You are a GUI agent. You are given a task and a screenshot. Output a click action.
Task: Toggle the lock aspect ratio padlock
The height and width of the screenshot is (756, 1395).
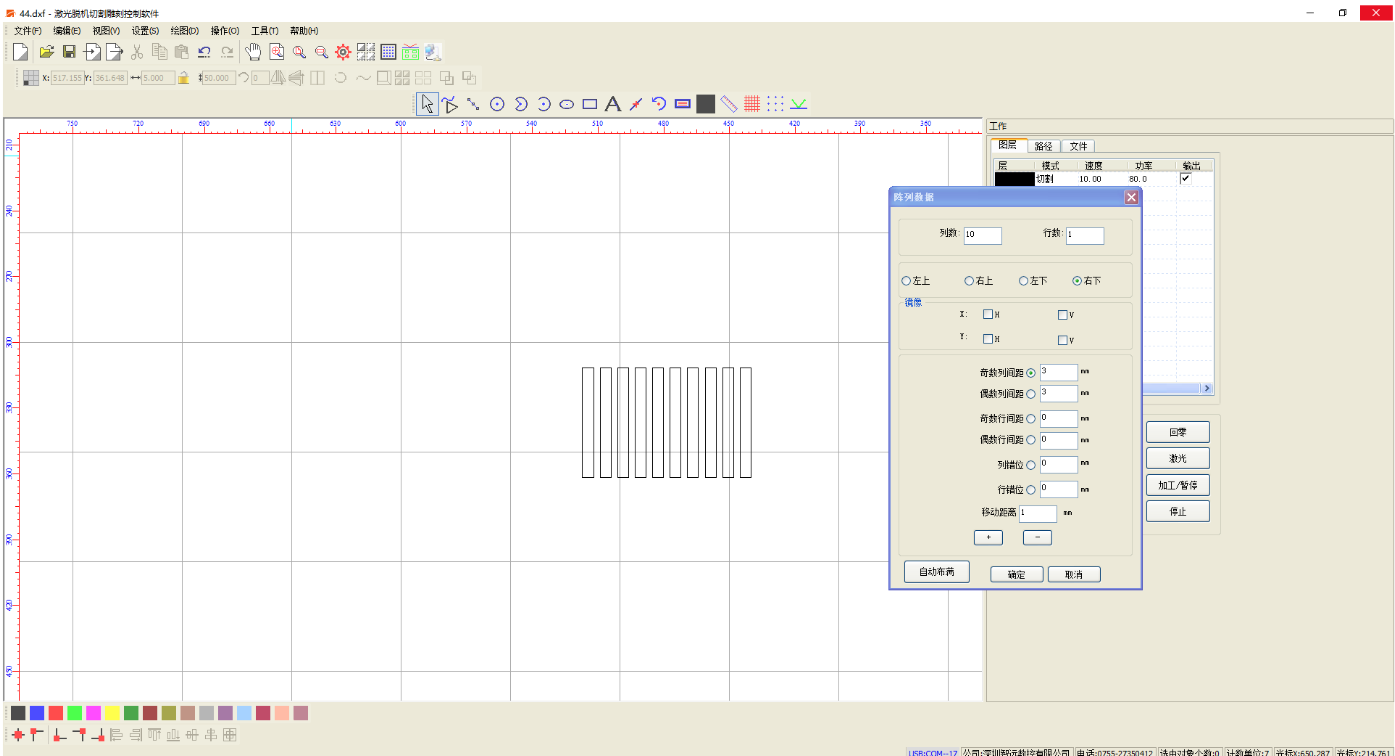184,78
